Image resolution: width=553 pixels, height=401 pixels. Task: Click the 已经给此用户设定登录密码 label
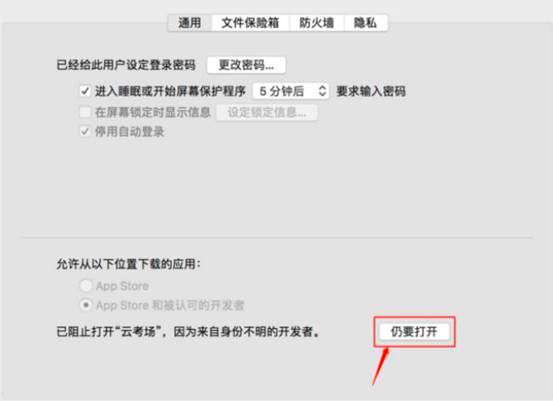(126, 65)
